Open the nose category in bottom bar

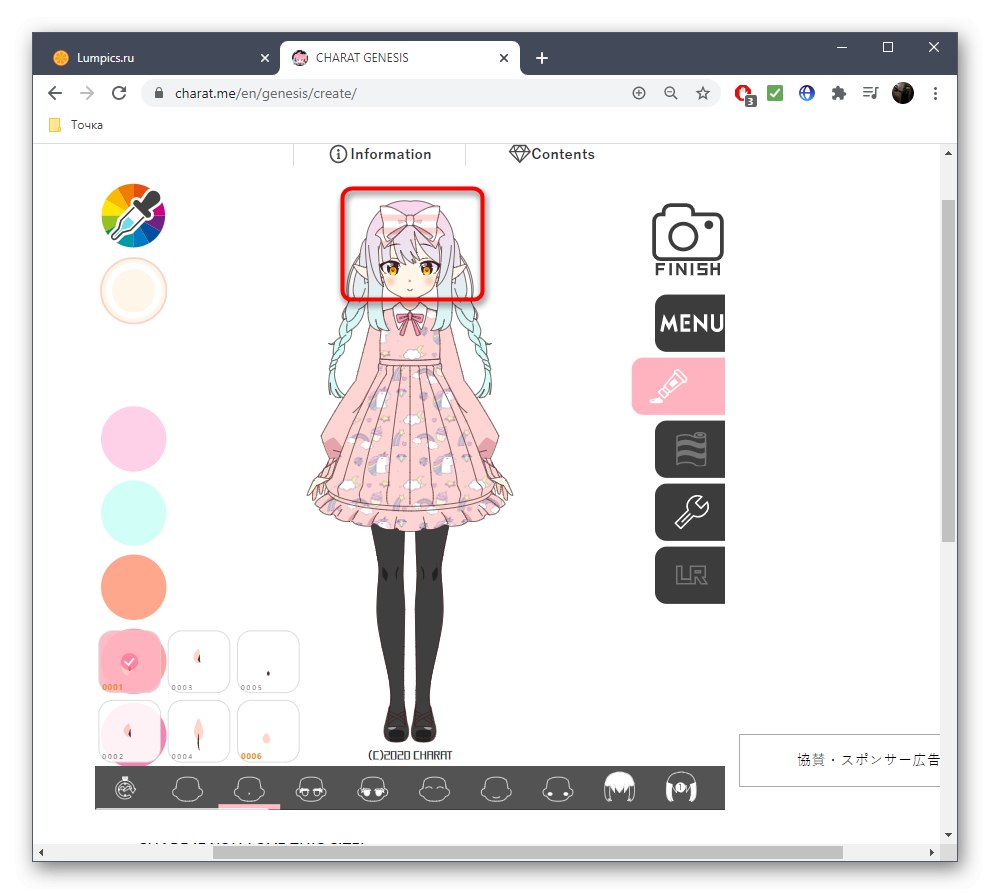click(x=249, y=788)
